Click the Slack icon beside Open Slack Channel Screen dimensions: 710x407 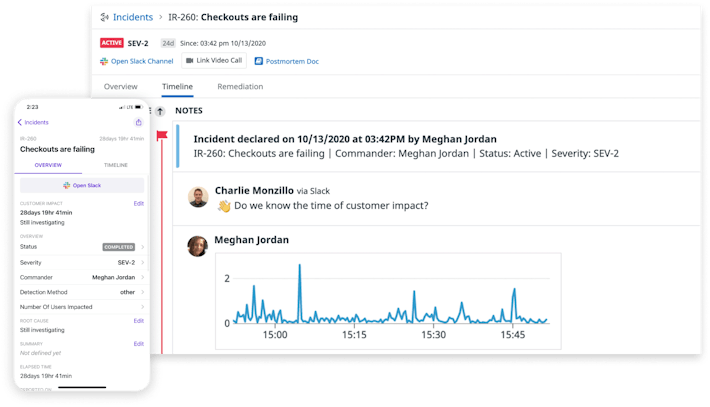(104, 61)
